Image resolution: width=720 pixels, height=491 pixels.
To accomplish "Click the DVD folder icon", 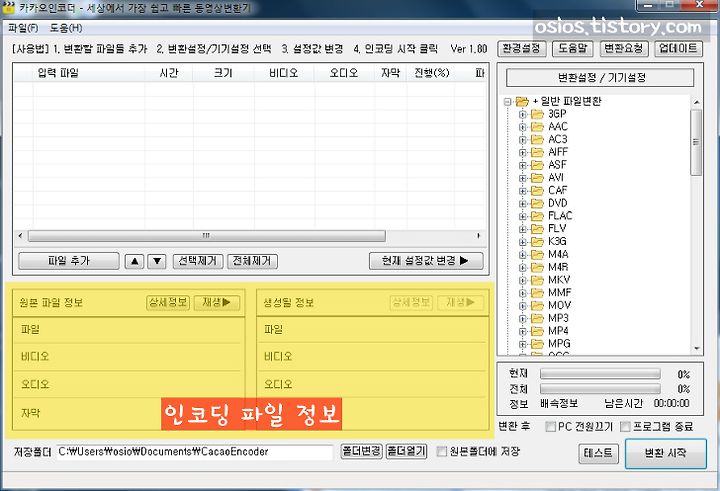I will coord(537,203).
